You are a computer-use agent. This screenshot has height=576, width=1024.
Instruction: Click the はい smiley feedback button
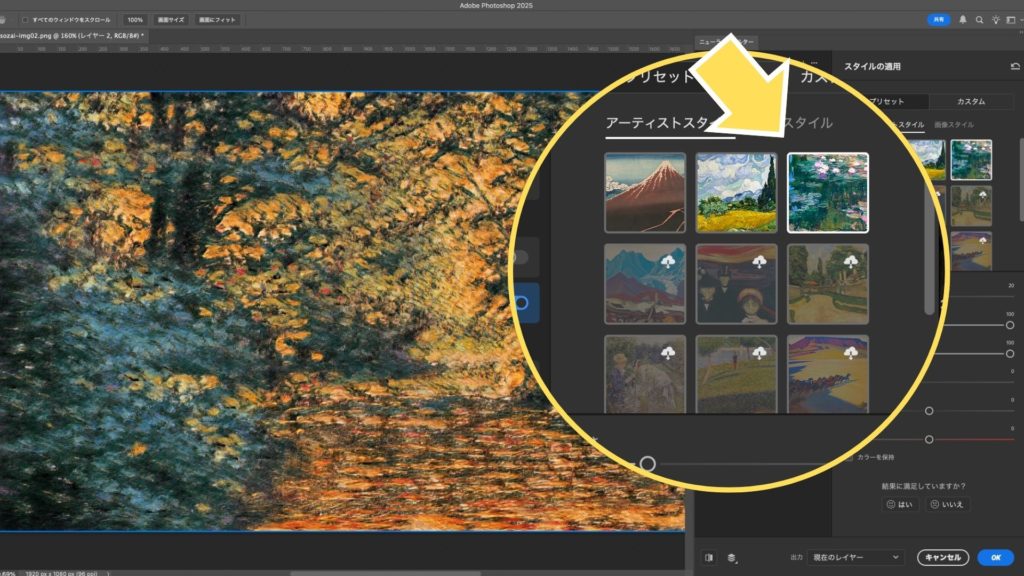pos(899,505)
